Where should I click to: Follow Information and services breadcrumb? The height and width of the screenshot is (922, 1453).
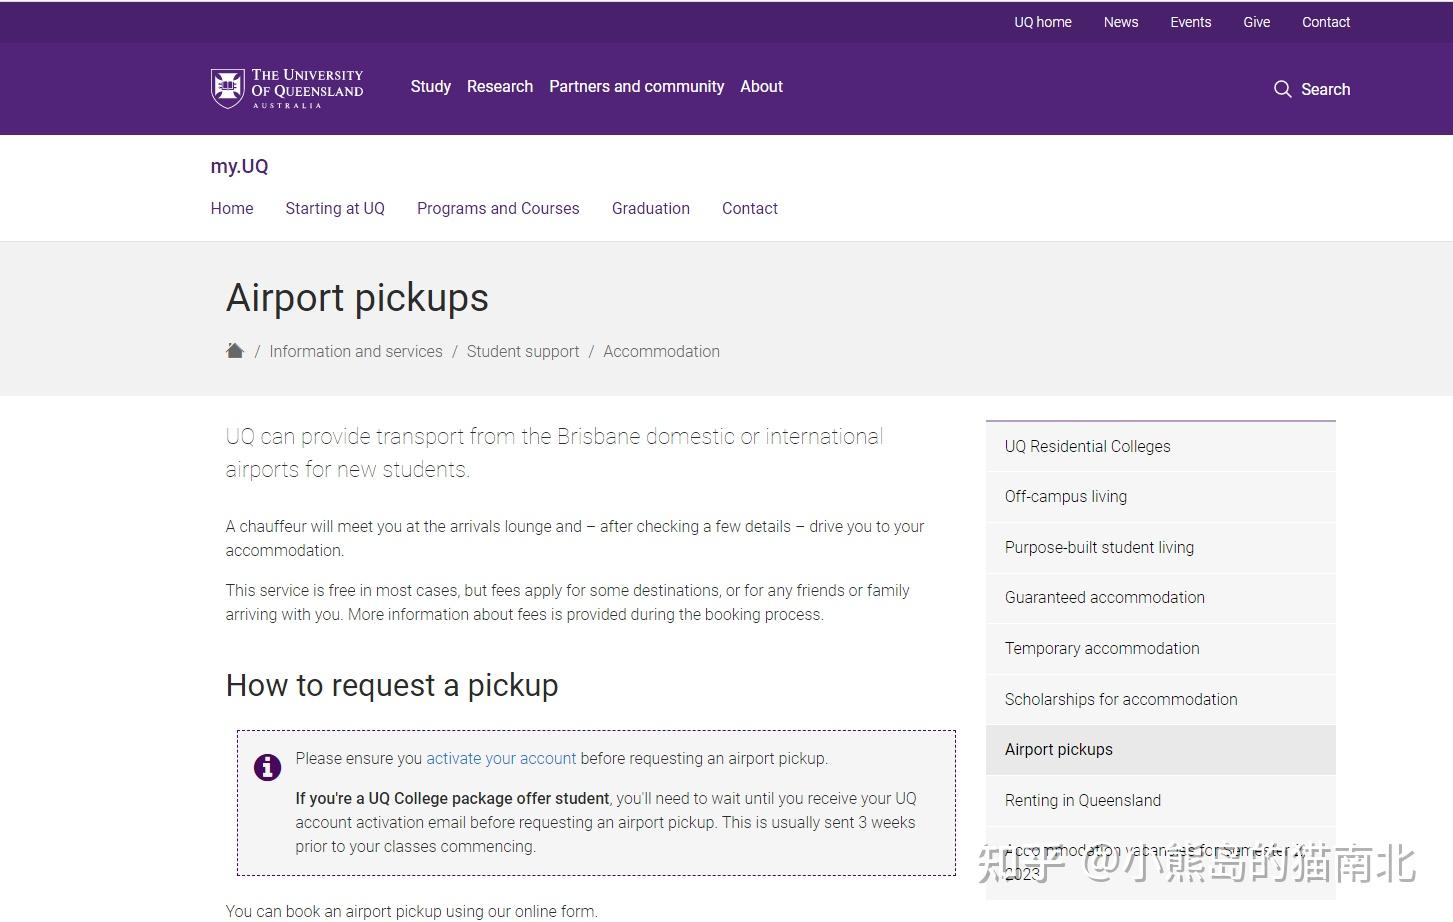356,351
